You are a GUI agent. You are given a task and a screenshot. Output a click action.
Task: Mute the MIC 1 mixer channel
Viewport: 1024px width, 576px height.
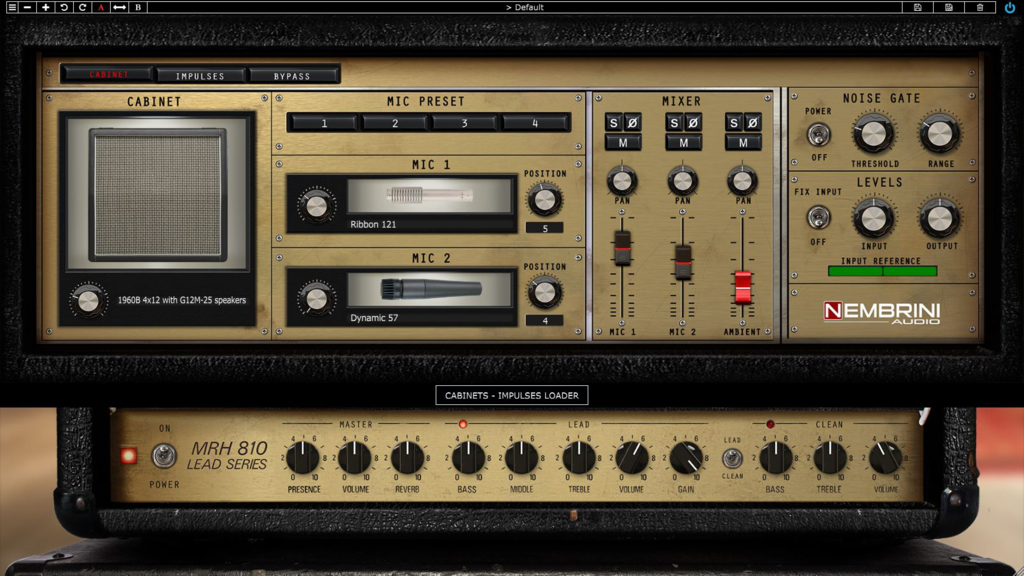pyautogui.click(x=623, y=142)
